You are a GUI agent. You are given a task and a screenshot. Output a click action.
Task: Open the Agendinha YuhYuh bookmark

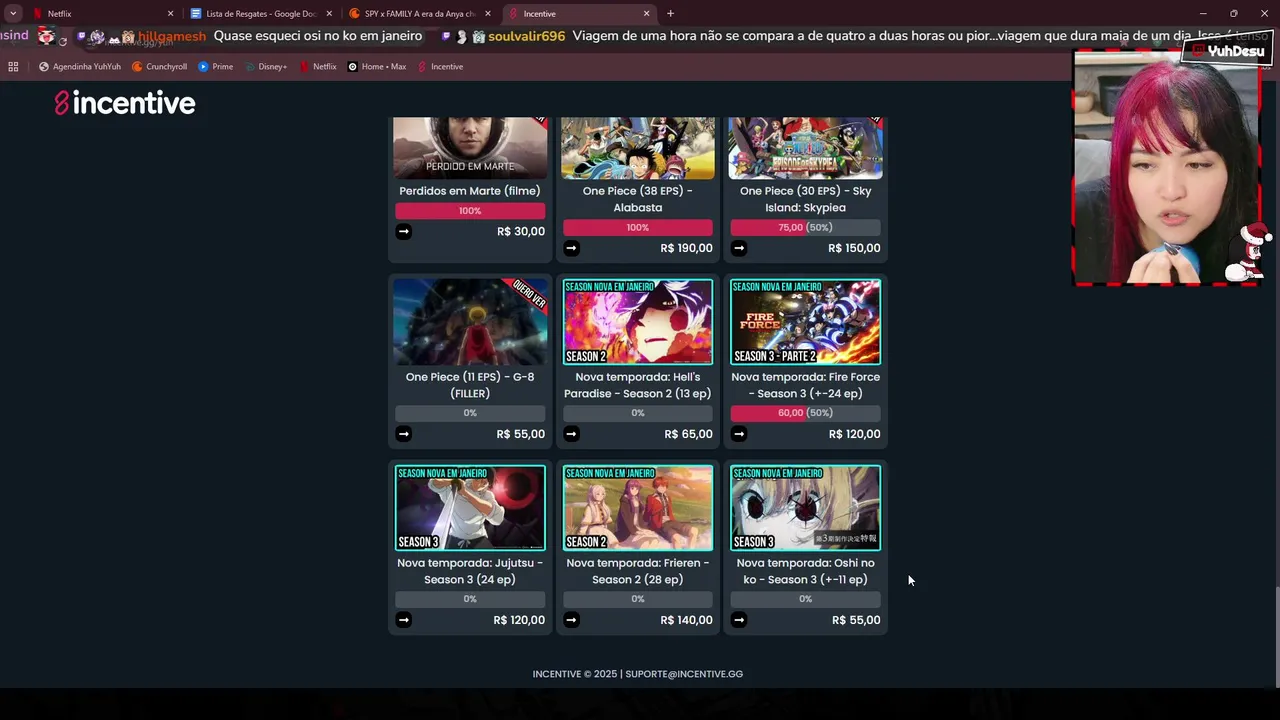80,66
